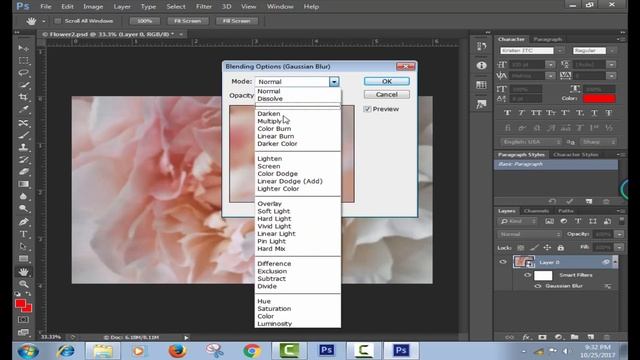Open anti-aliasing Sharp dropdown
Screen dimensions: 640x360
pos(598,142)
